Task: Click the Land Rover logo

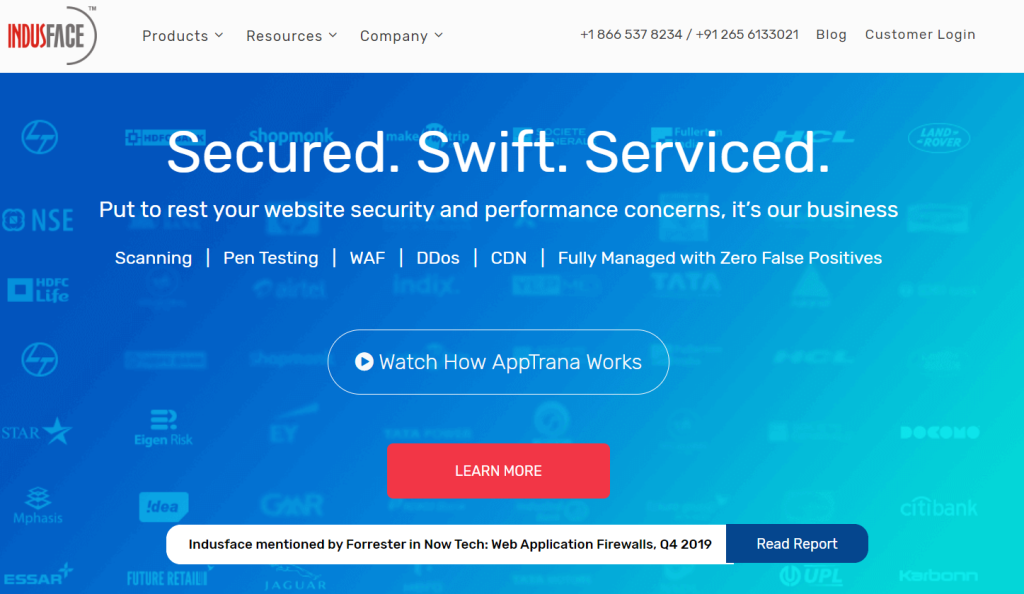Action: [x=938, y=138]
